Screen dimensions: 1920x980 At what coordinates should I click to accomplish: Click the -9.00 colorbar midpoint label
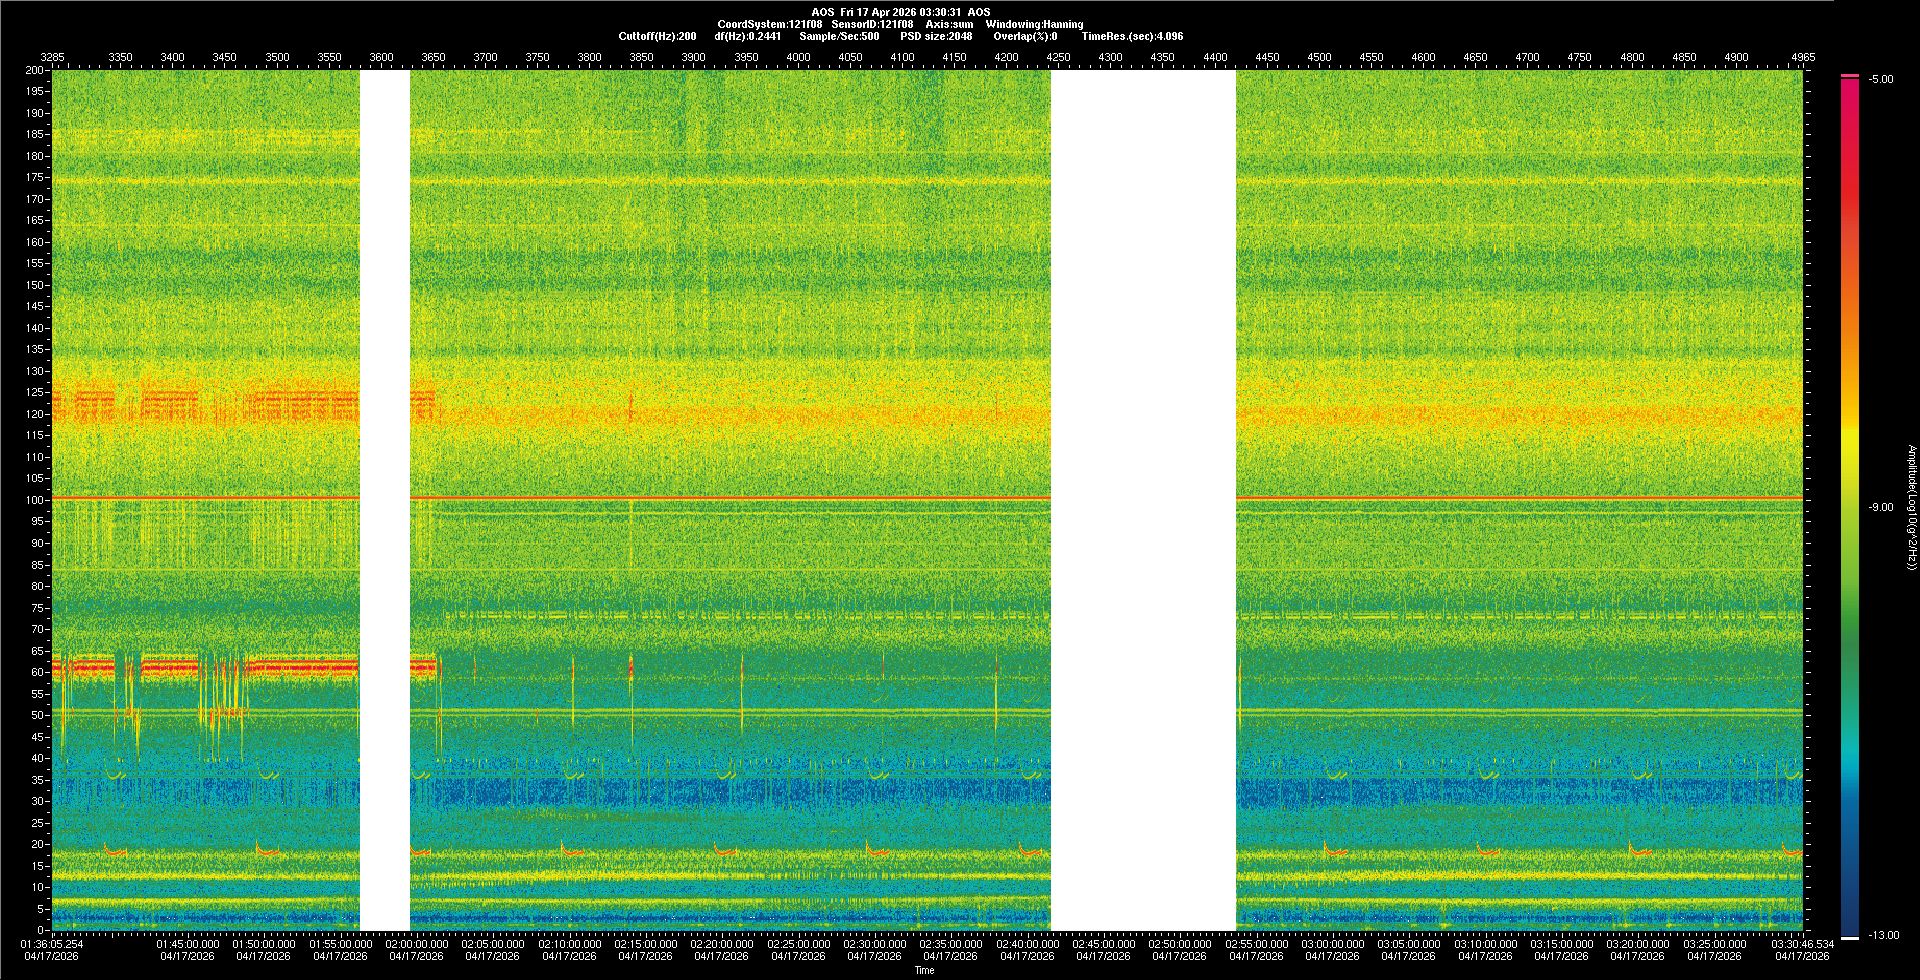(x=1881, y=507)
